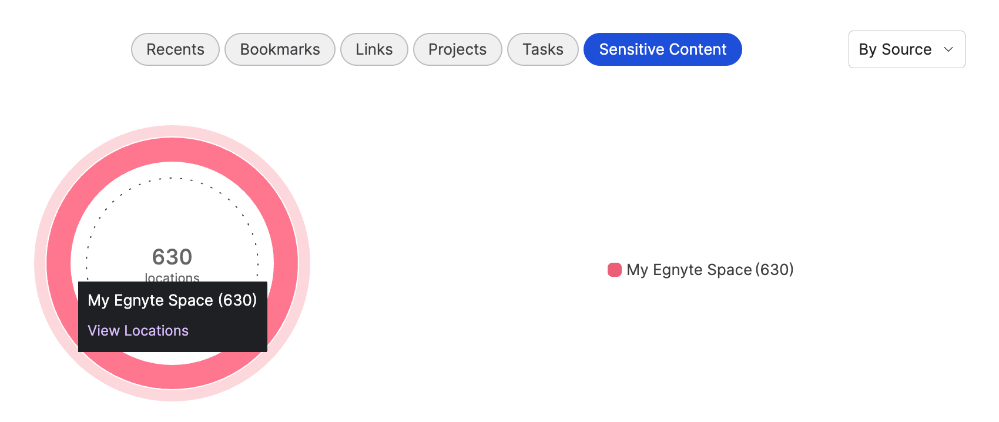Select the Sensitive Content tab

click(x=663, y=49)
